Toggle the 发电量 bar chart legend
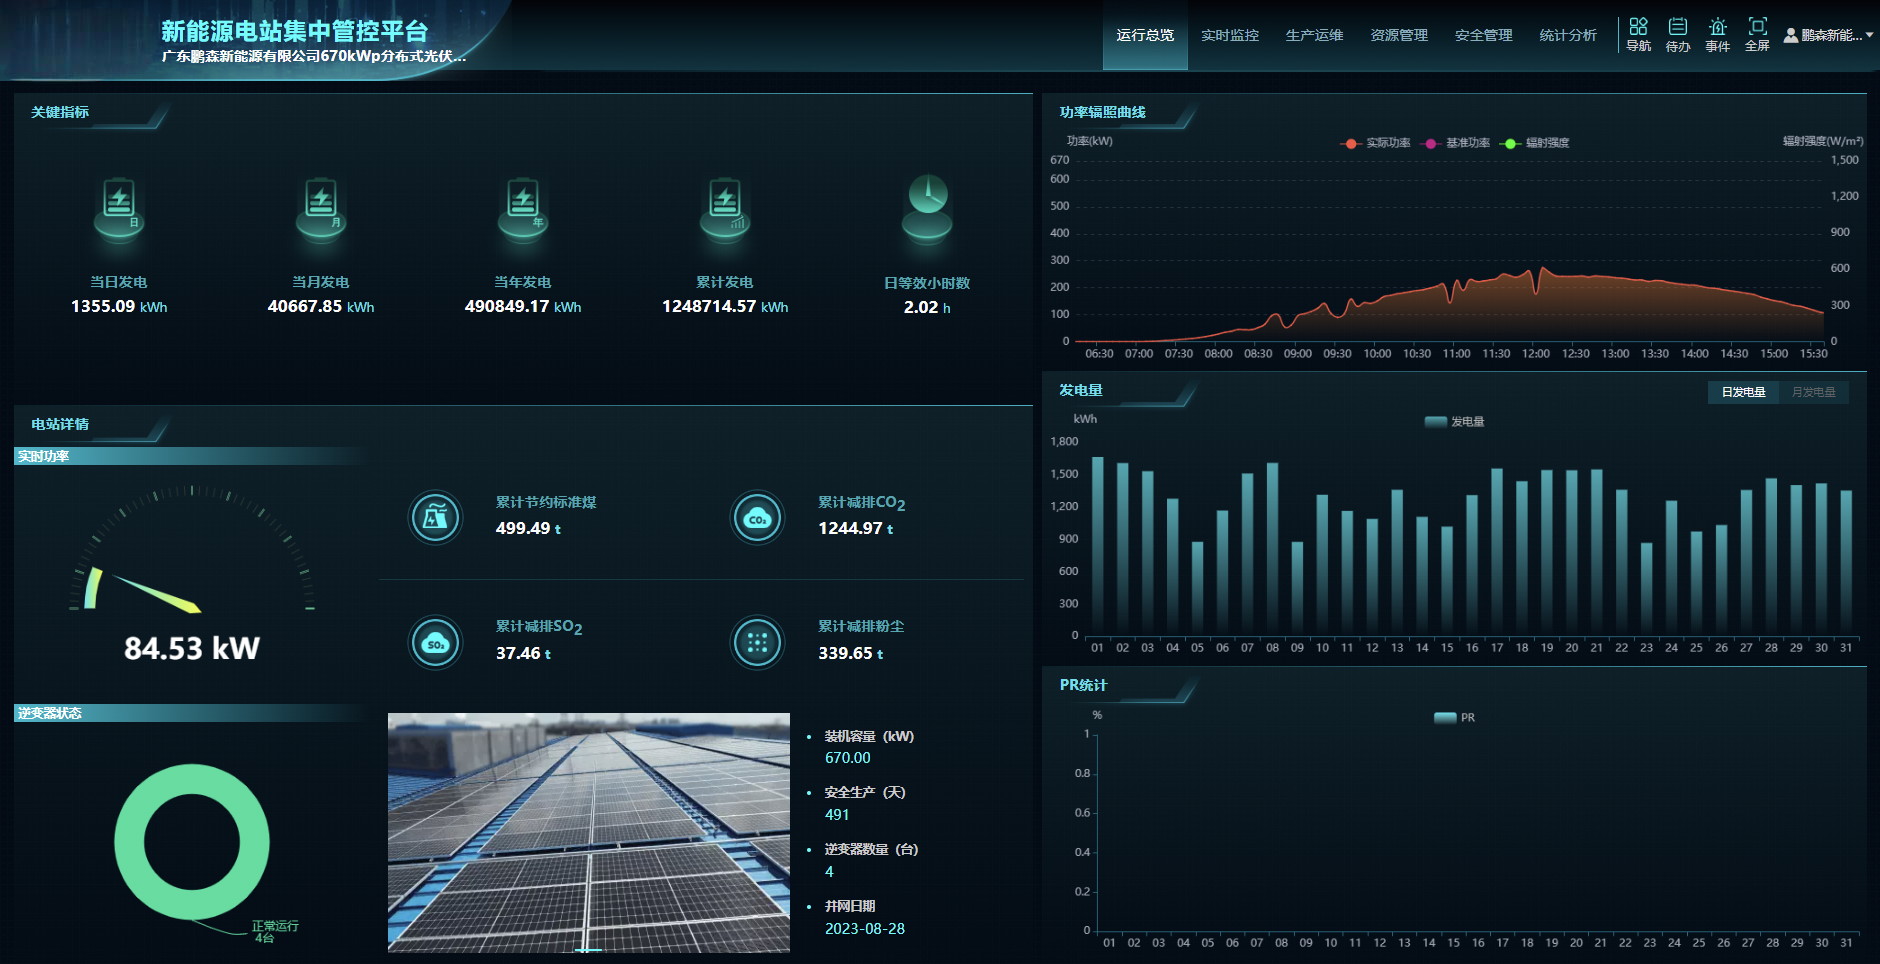The height and width of the screenshot is (964, 1880). [x=1455, y=422]
